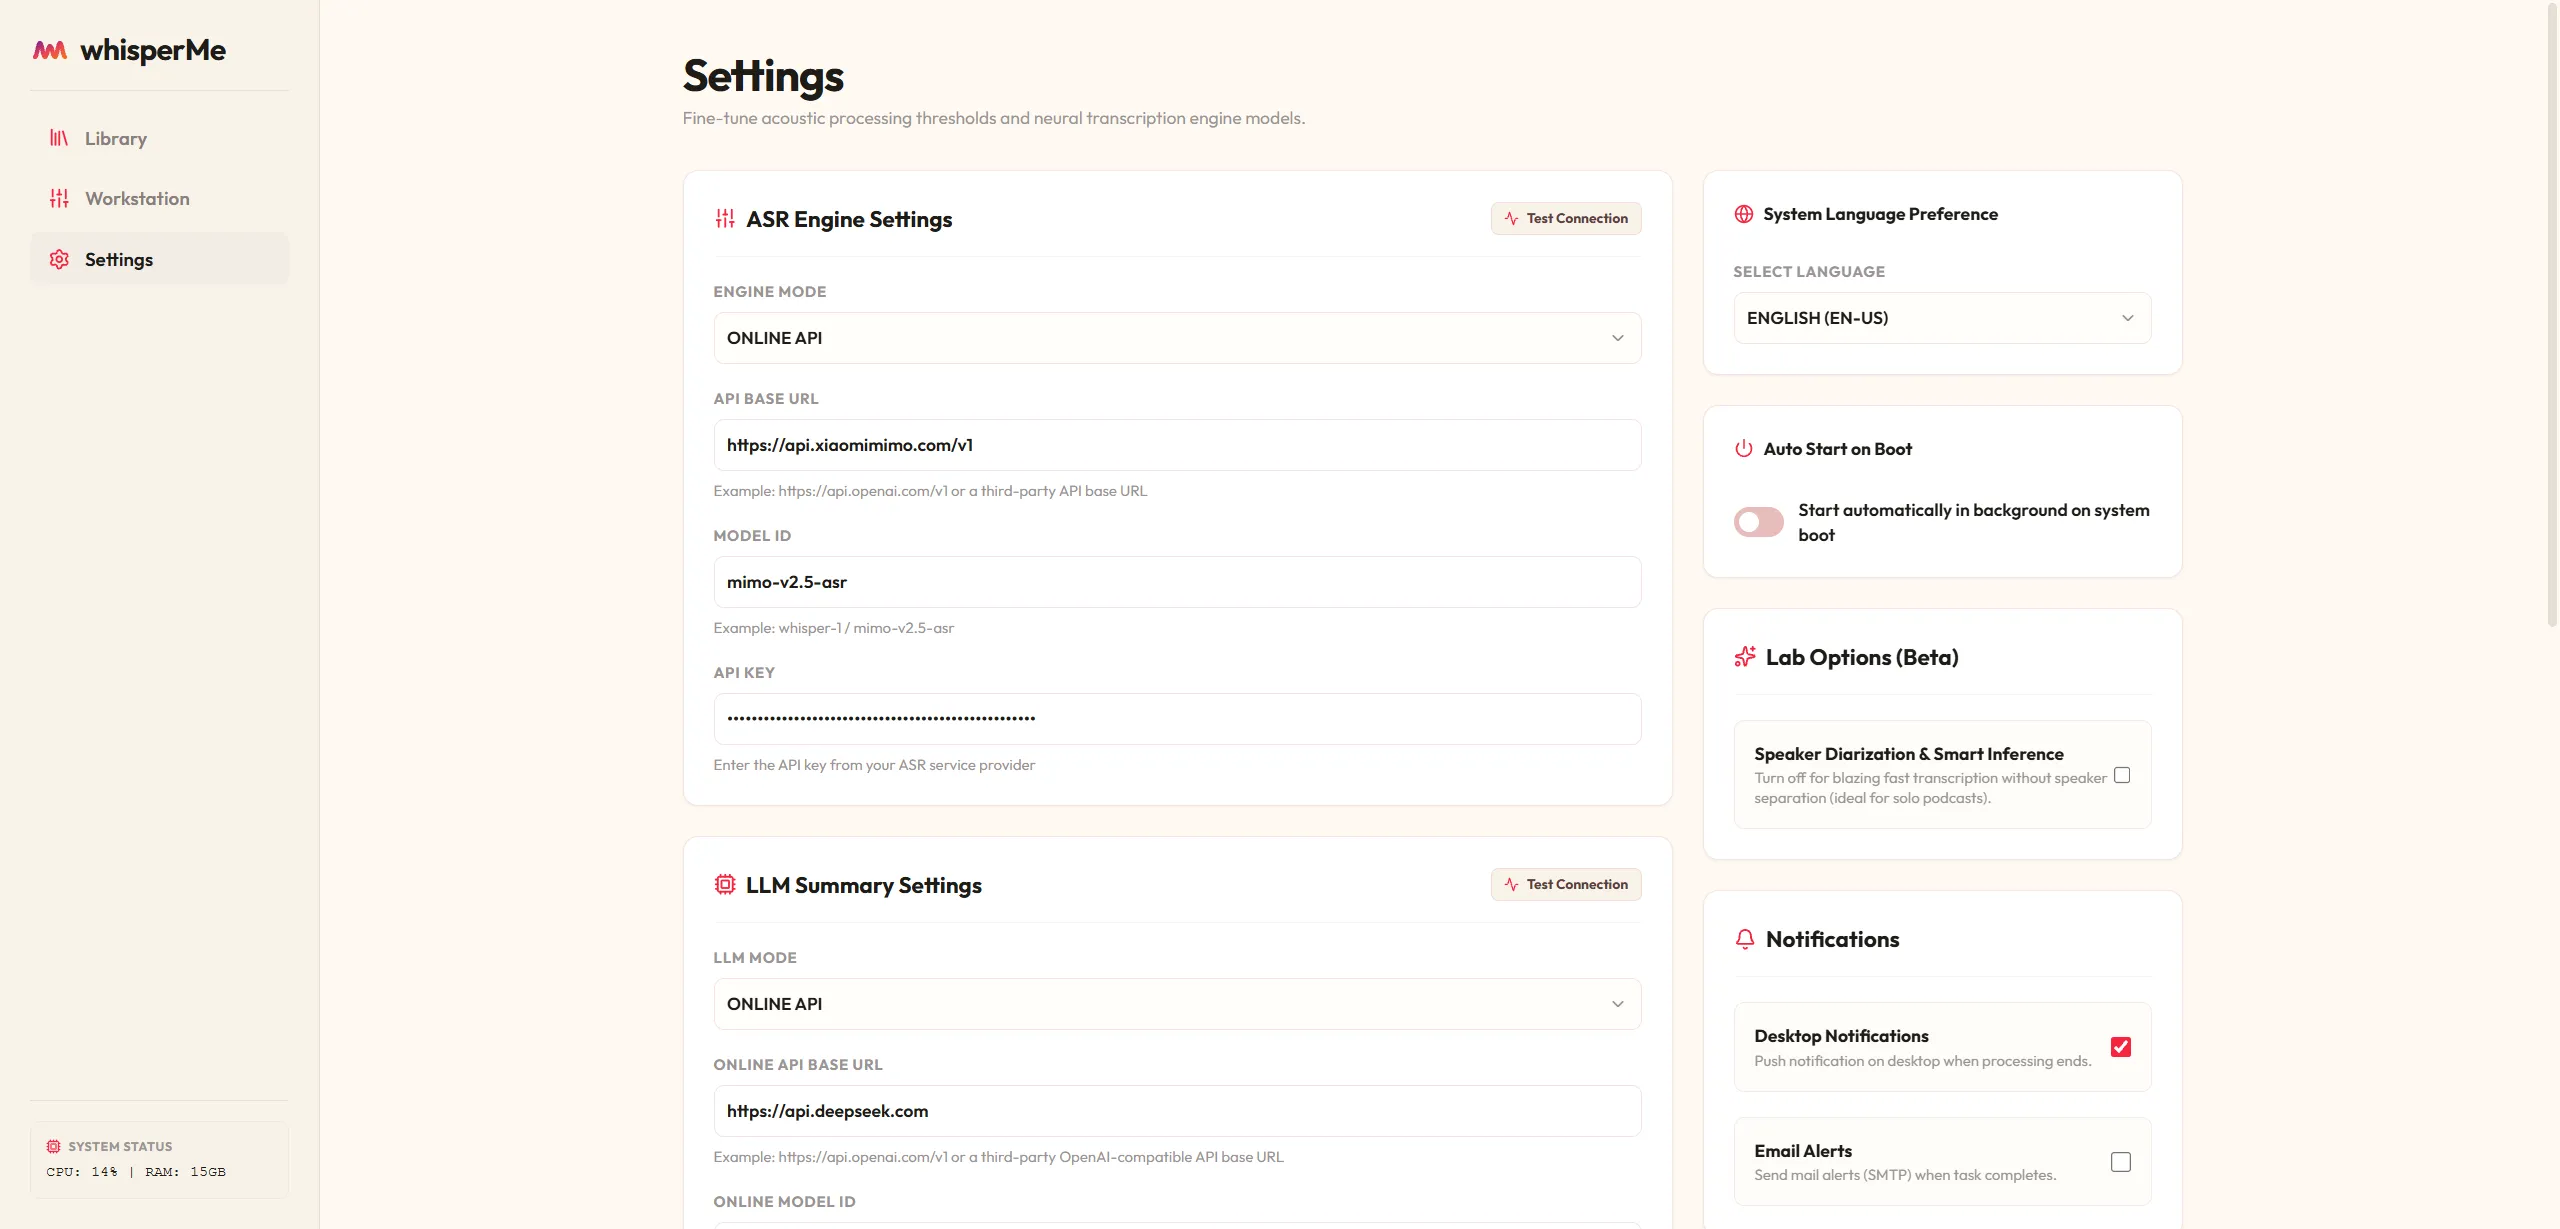This screenshot has width=2560, height=1229.
Task: Expand the LLM Mode dropdown
Action: [1177, 1004]
